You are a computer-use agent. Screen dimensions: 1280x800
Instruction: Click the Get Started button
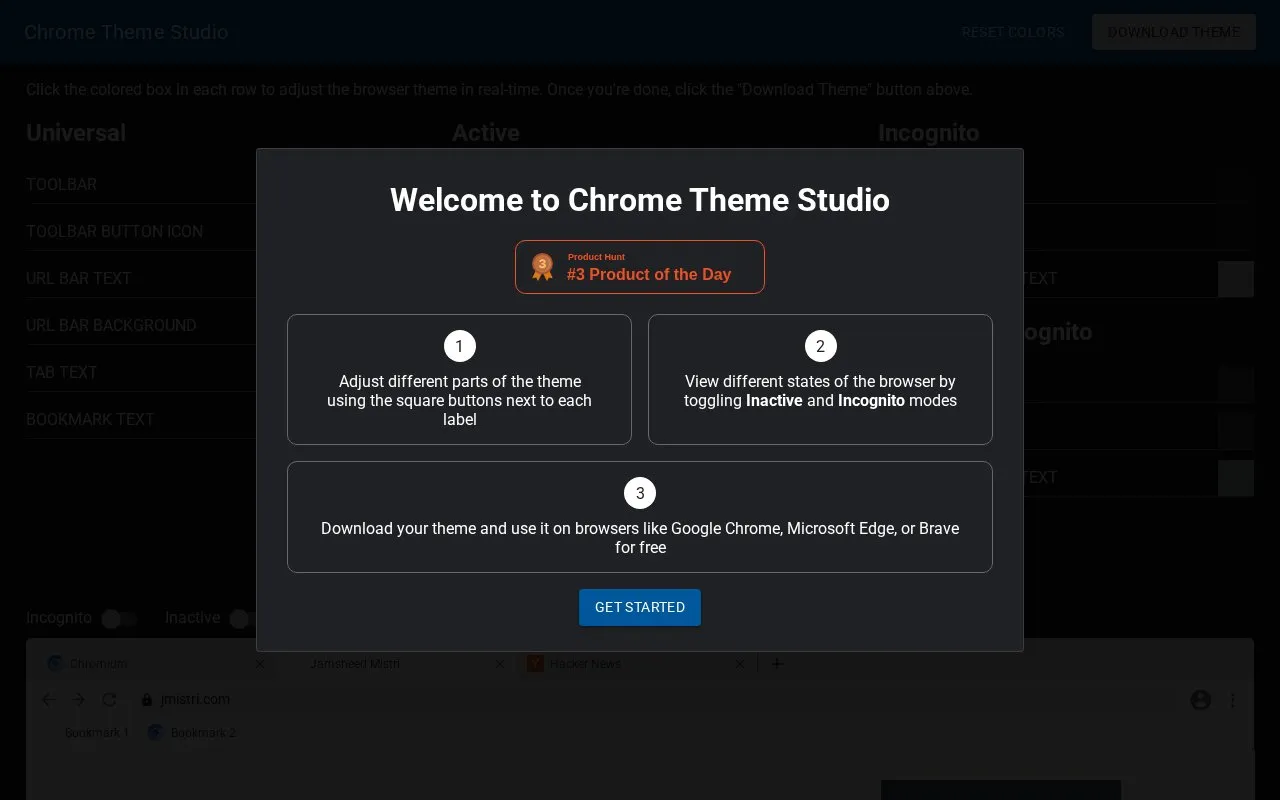[x=640, y=607]
